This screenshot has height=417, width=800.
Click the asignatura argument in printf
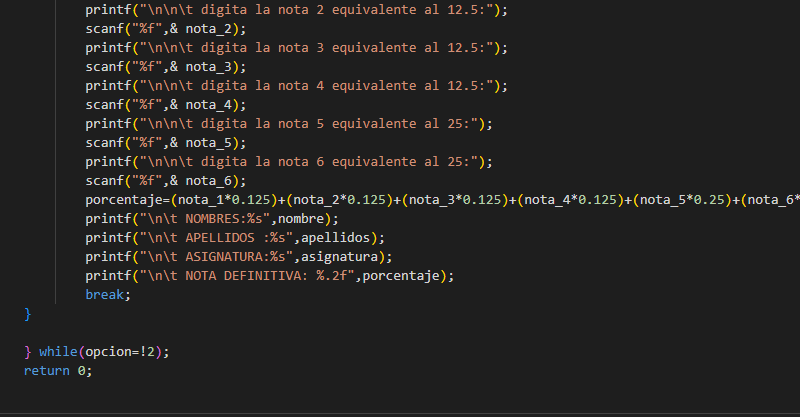pyautogui.click(x=339, y=257)
